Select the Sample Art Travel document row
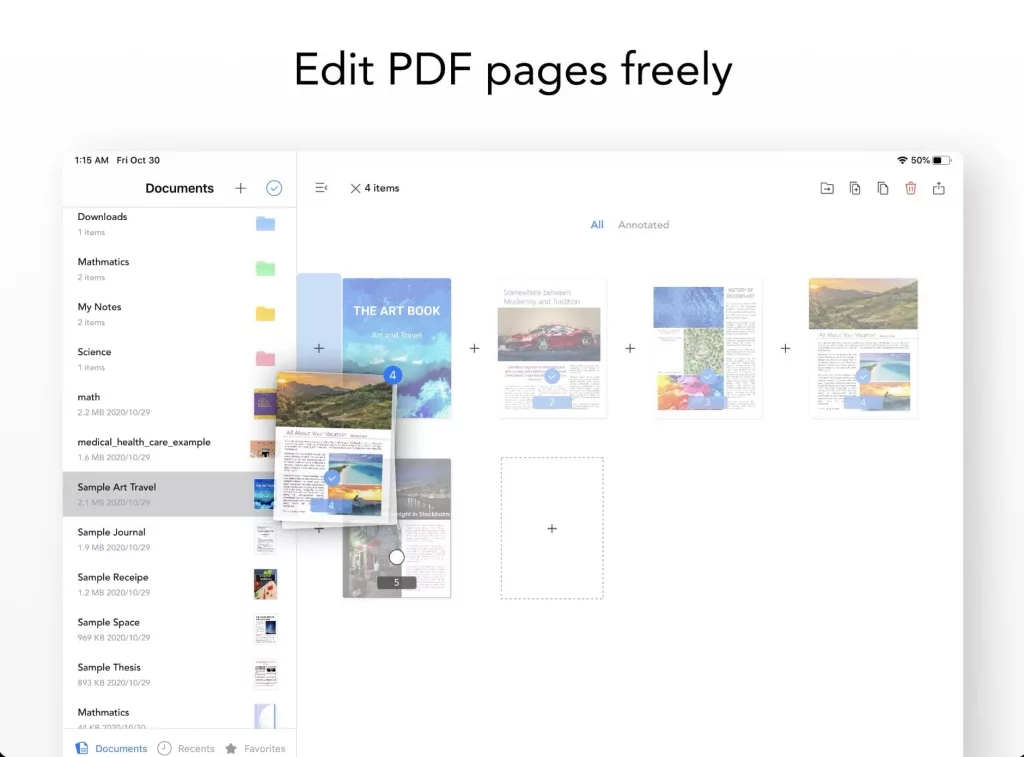The width and height of the screenshot is (1024, 757). (x=180, y=494)
